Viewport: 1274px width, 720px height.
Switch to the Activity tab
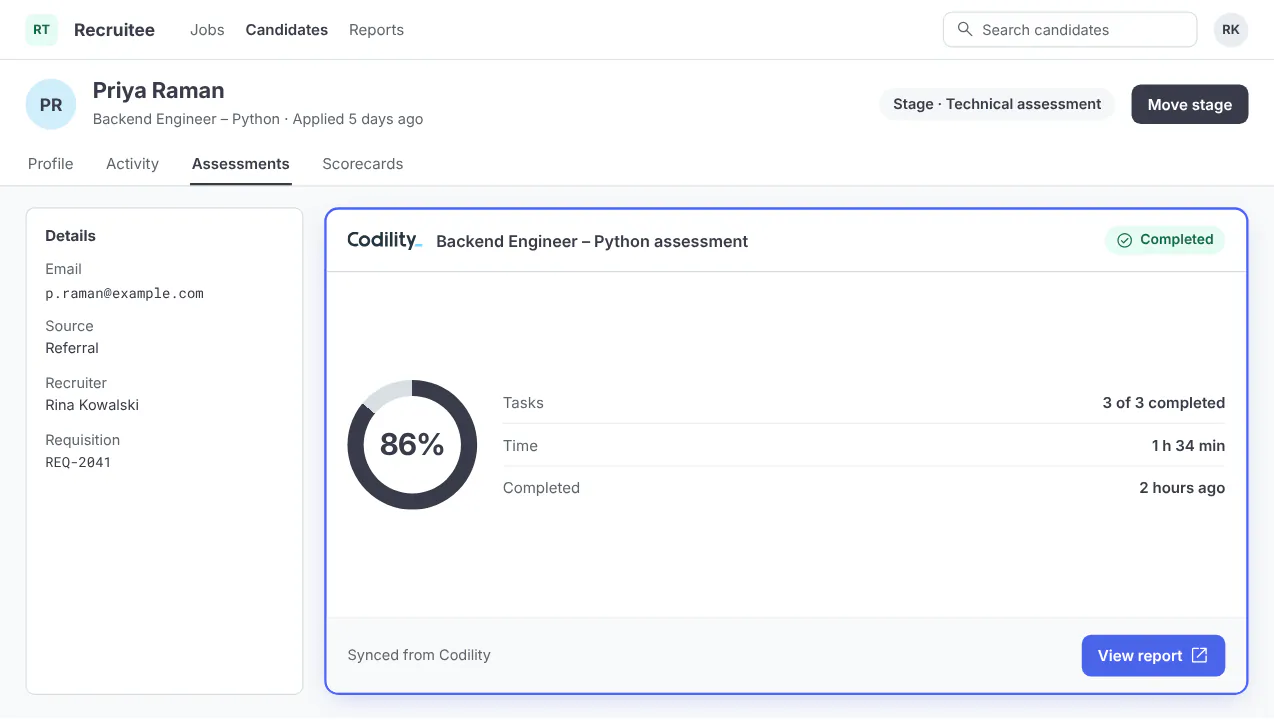pyautogui.click(x=132, y=164)
